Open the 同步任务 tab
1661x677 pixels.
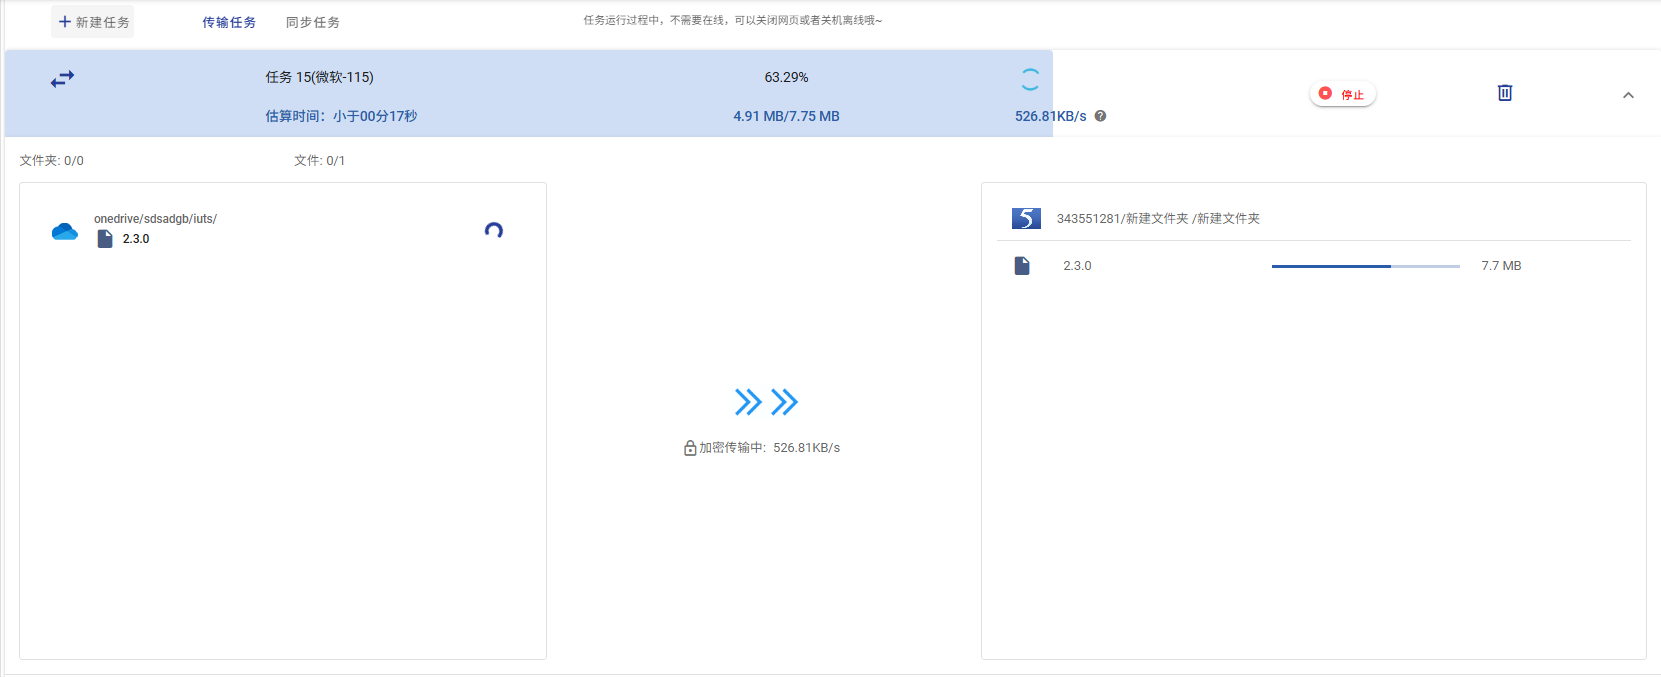tap(313, 22)
